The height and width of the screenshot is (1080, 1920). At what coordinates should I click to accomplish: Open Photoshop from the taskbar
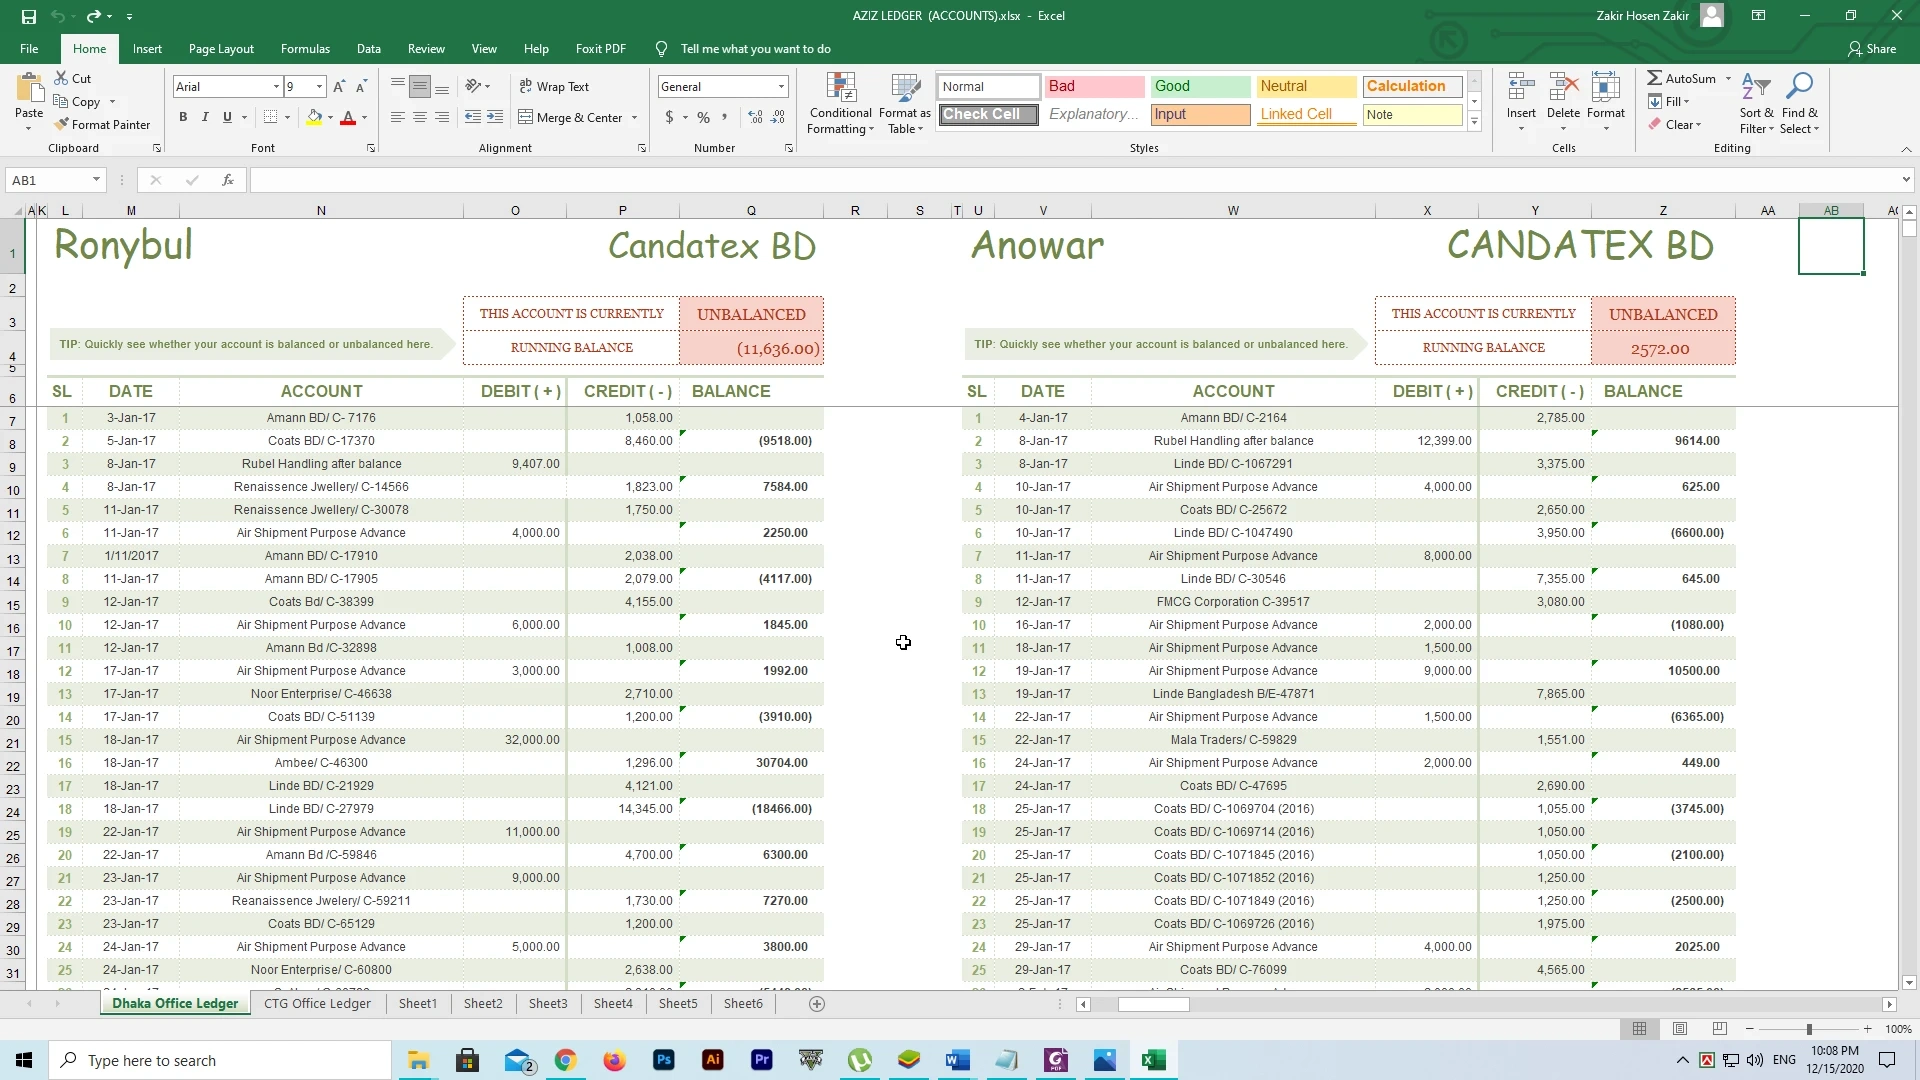(664, 1060)
